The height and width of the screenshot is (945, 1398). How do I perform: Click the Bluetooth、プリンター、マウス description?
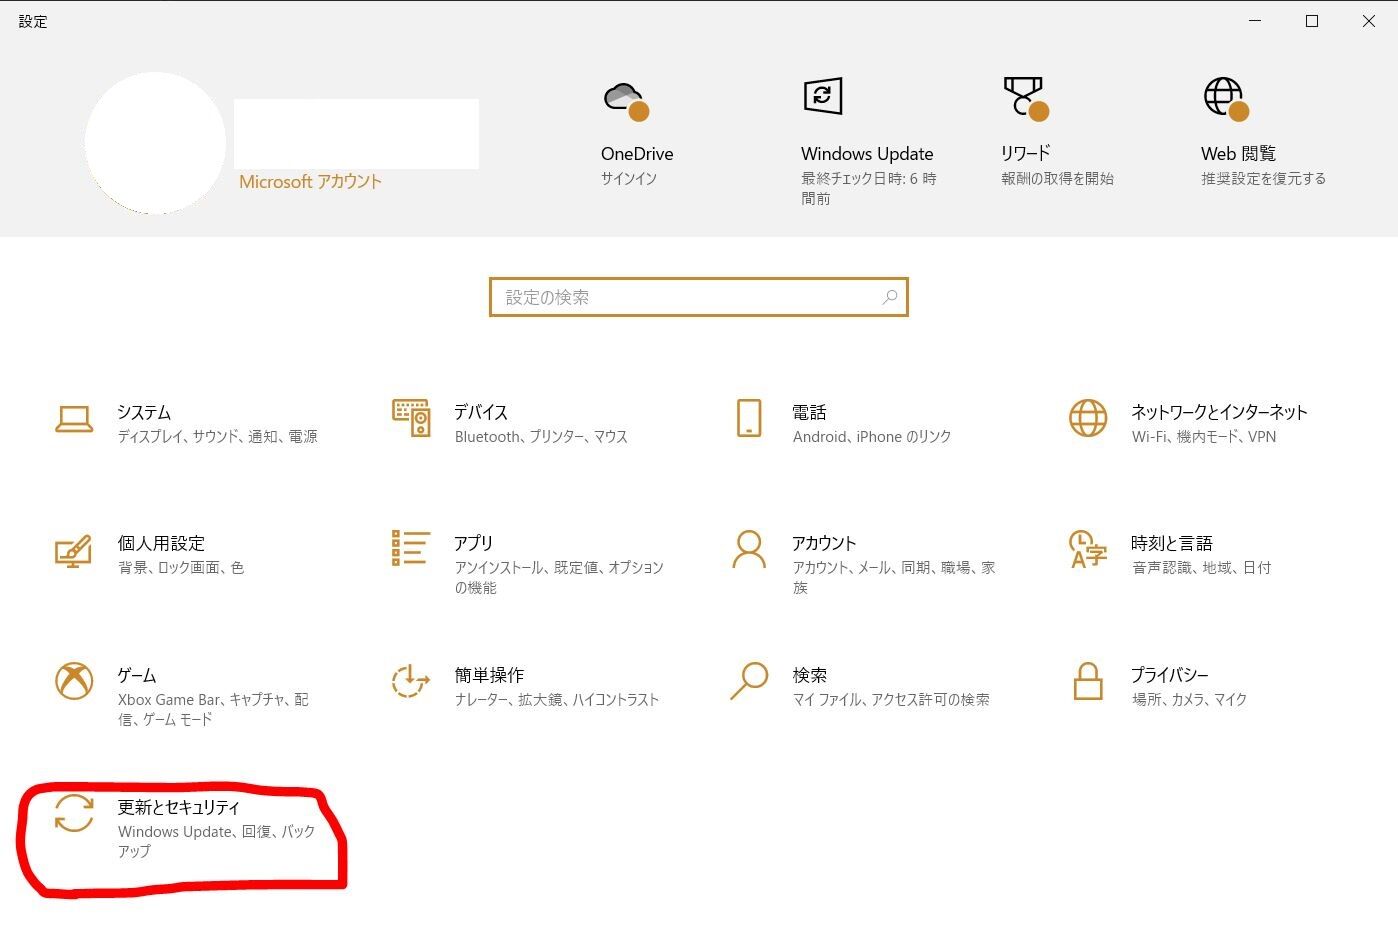(x=541, y=437)
